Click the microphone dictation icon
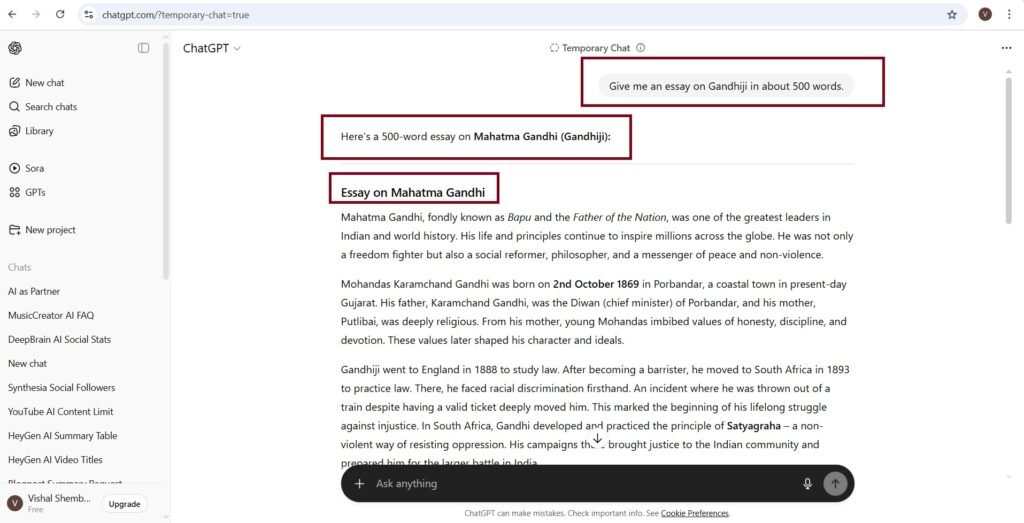Viewport: 1024px width, 523px height. coord(807,484)
